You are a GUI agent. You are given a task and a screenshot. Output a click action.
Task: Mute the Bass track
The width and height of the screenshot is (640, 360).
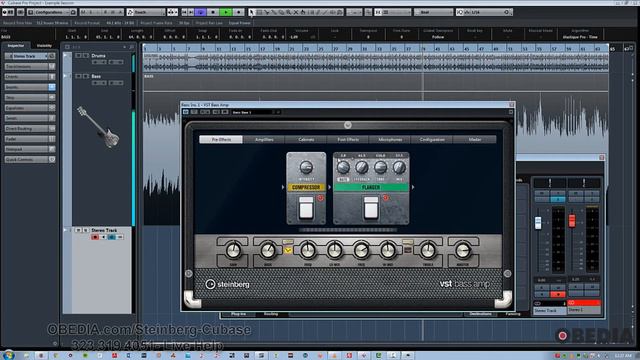(x=78, y=76)
